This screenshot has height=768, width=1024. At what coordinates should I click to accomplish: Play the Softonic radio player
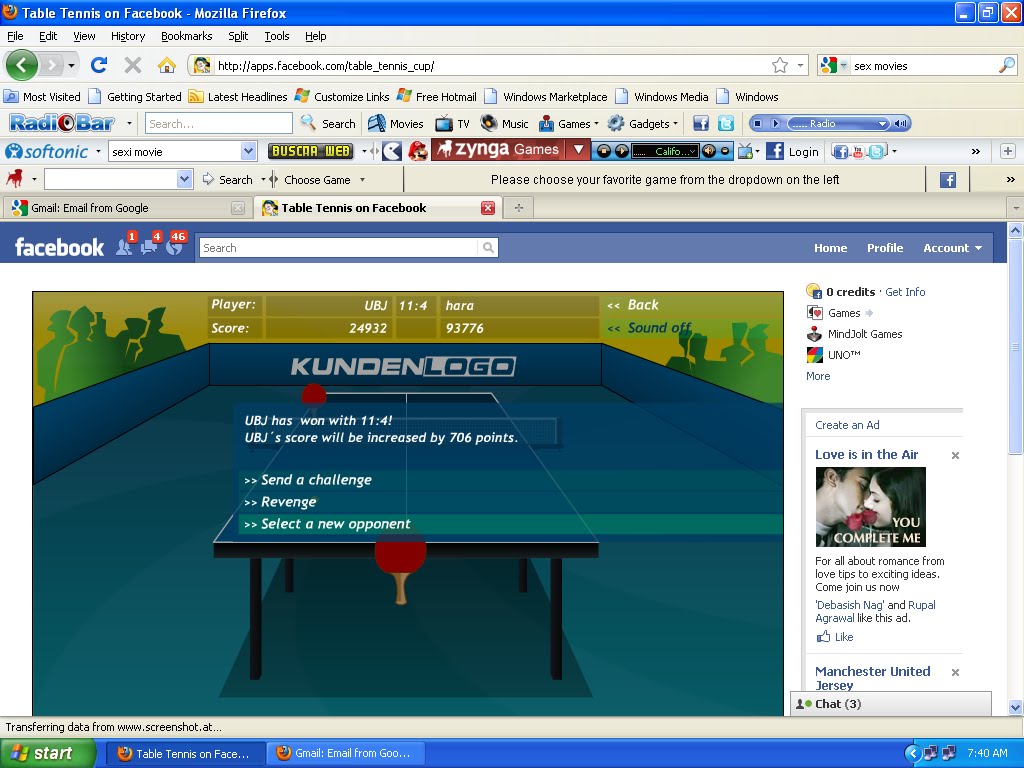click(x=621, y=152)
